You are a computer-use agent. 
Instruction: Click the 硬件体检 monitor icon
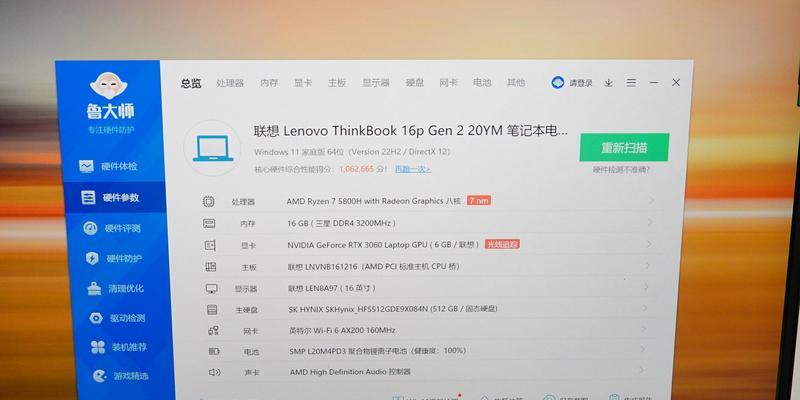pyautogui.click(x=86, y=166)
